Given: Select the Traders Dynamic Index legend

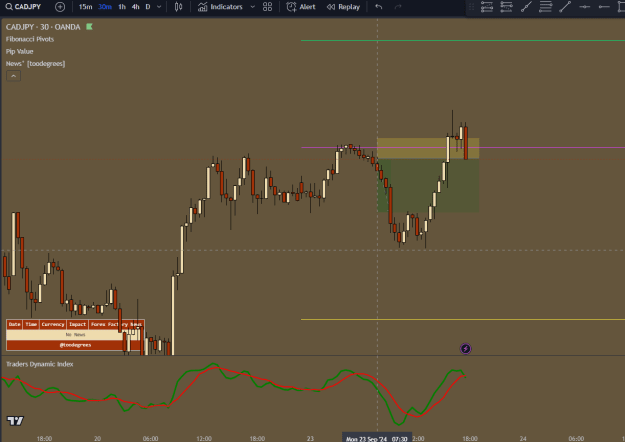Looking at the screenshot, I should pos(39,364).
